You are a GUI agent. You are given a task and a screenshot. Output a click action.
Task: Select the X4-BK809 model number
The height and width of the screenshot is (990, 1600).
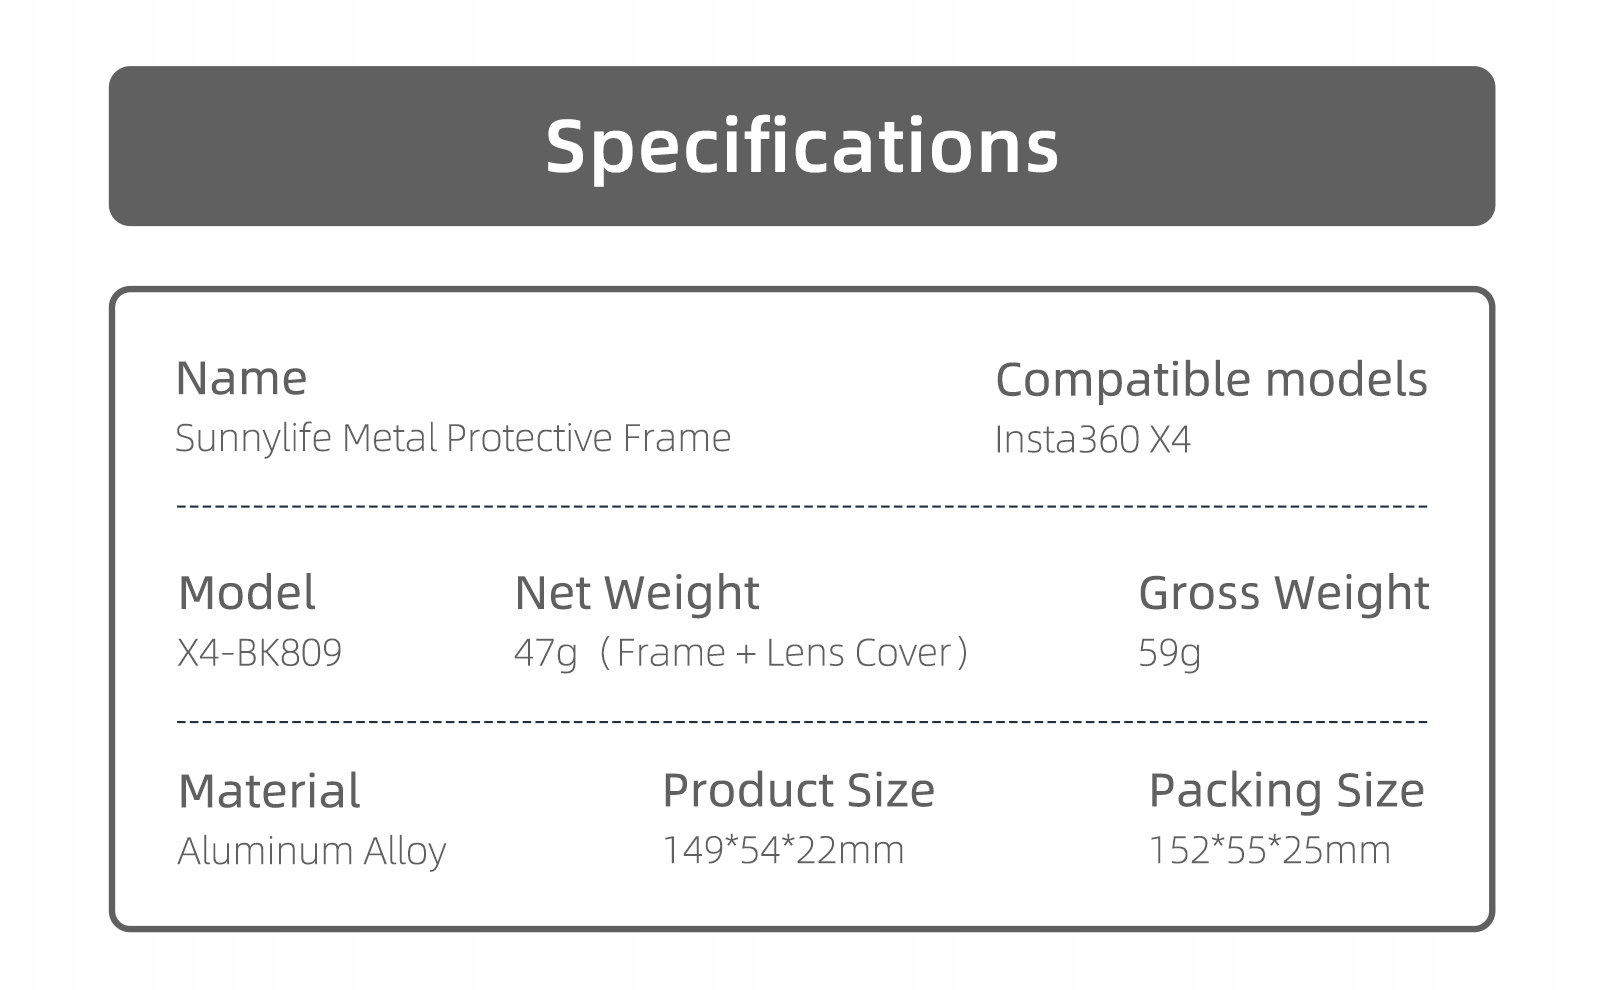tap(259, 653)
